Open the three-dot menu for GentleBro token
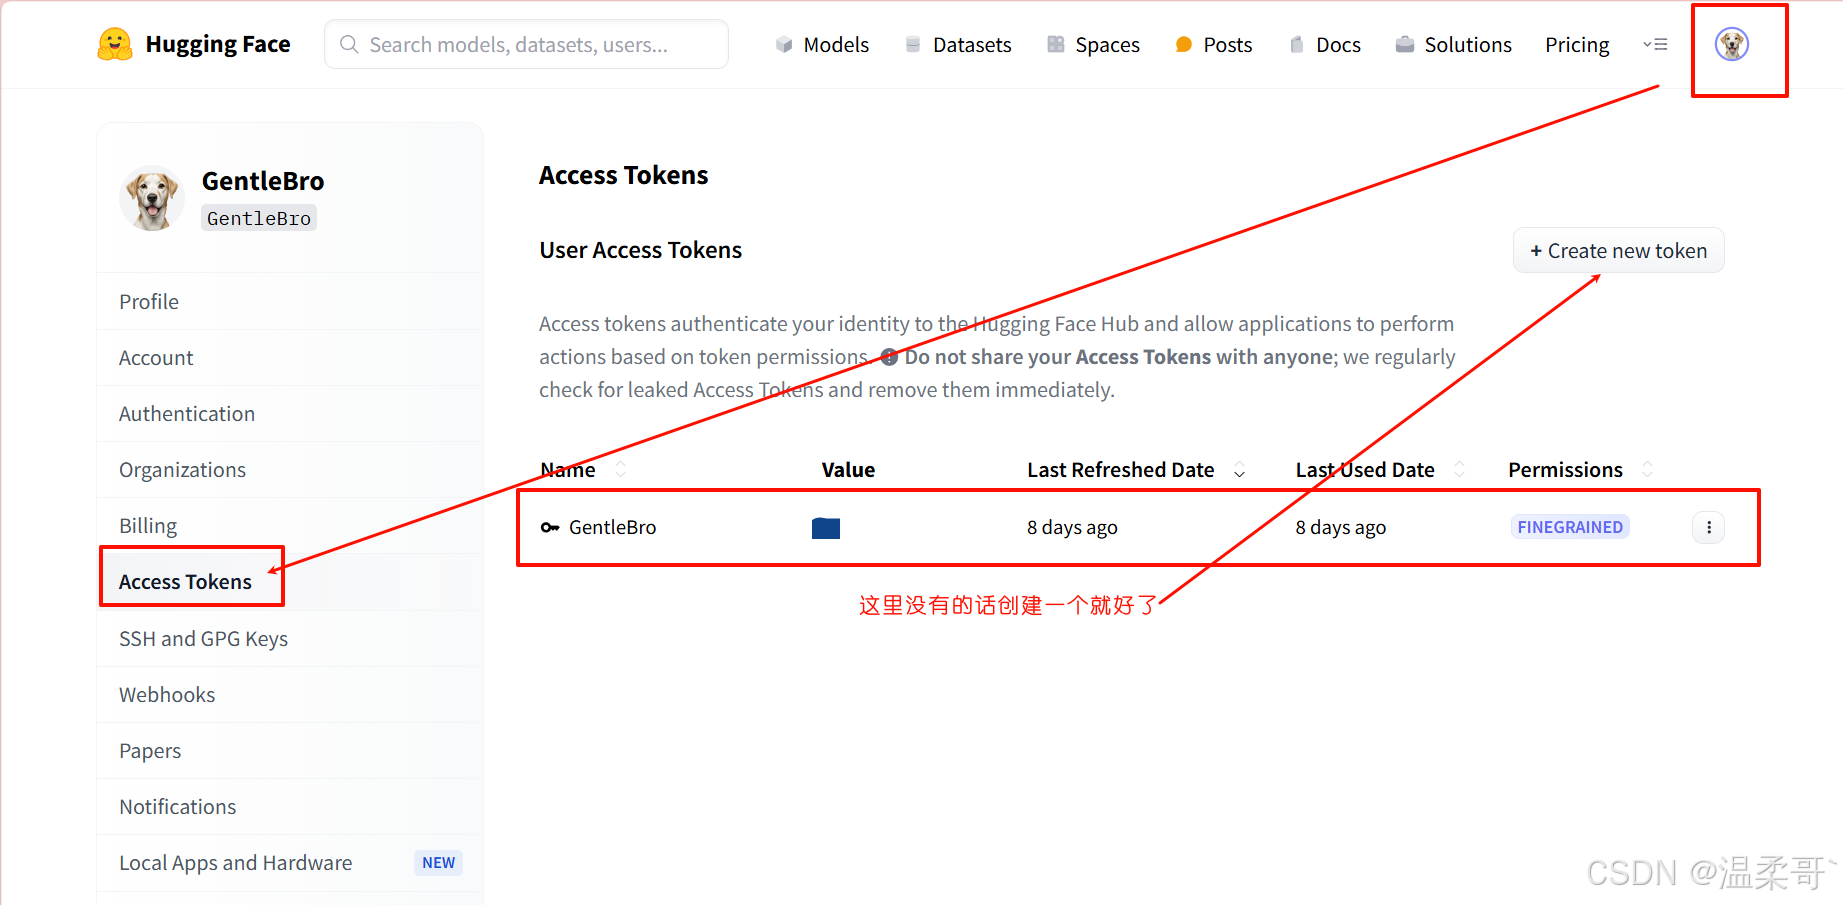This screenshot has width=1843, height=905. pos(1709,527)
